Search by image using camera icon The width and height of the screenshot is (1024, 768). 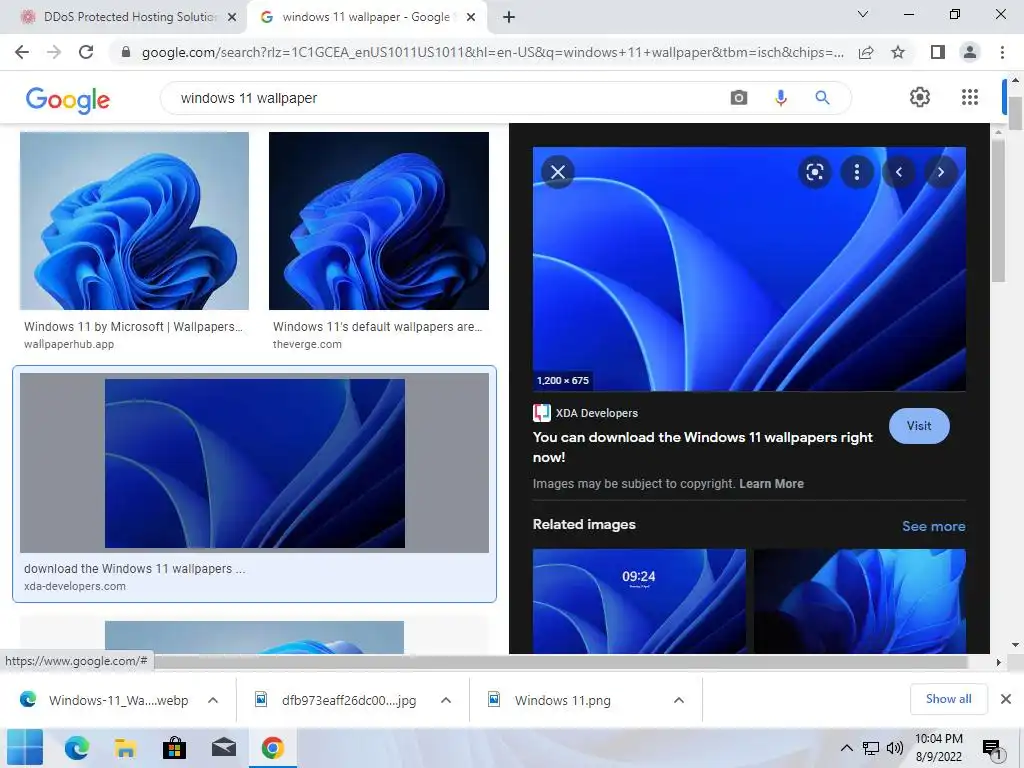(x=739, y=98)
